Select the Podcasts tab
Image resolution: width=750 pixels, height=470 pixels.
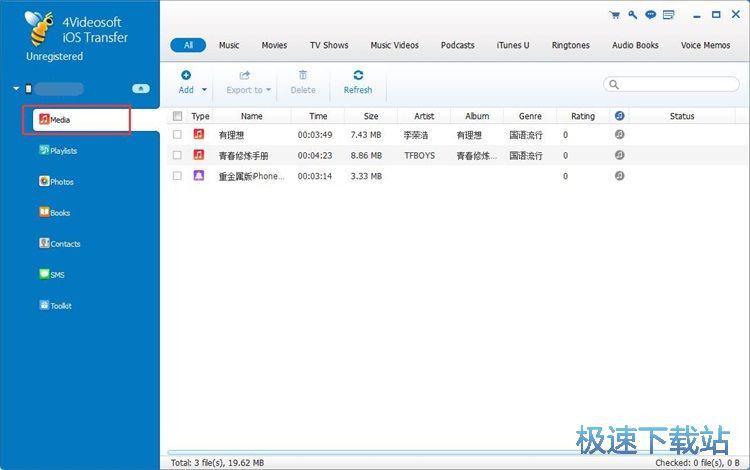pos(456,45)
